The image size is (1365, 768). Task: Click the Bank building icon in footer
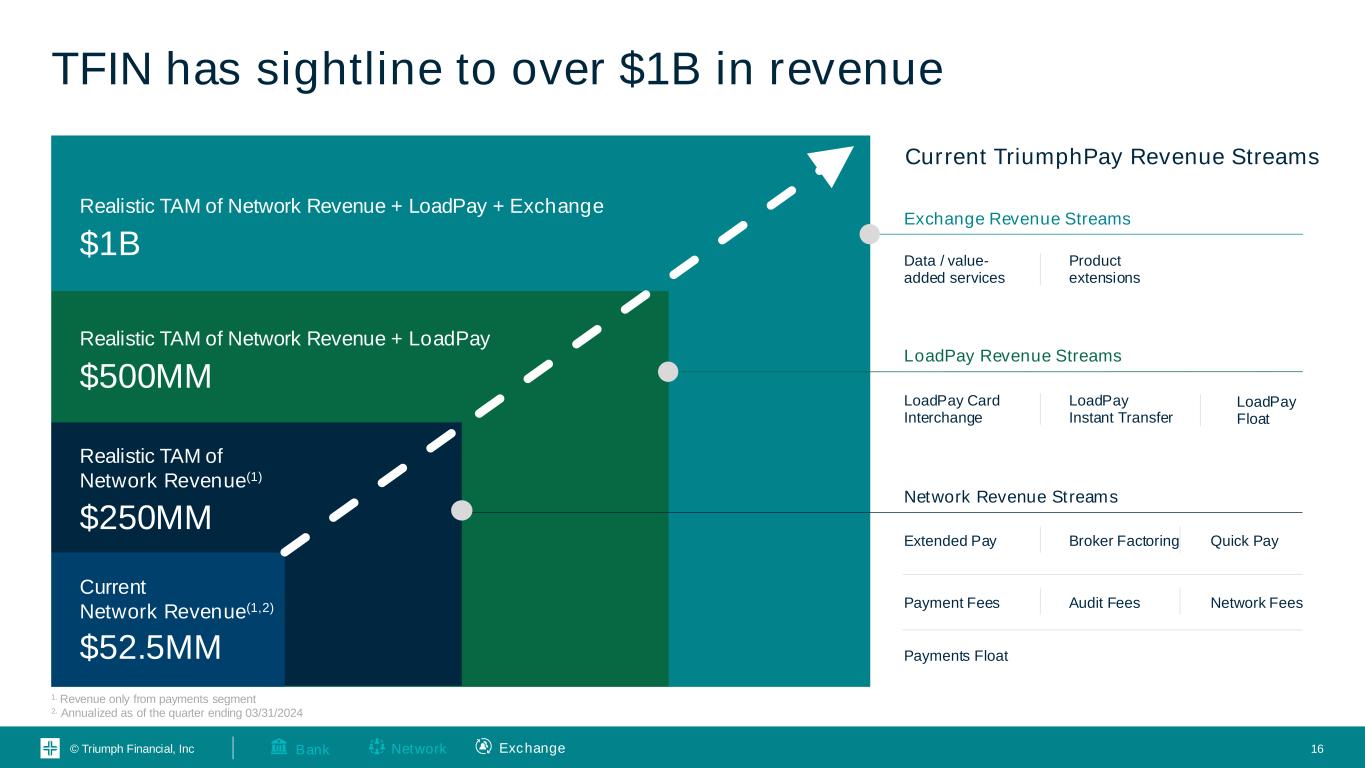point(279,746)
